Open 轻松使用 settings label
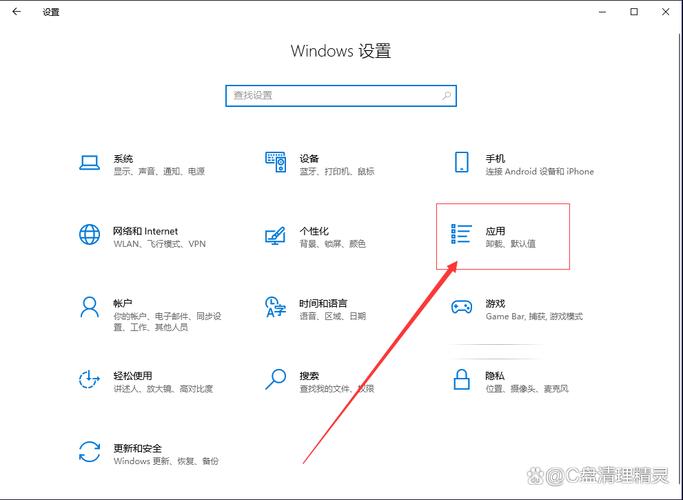This screenshot has width=683, height=500. 132,375
